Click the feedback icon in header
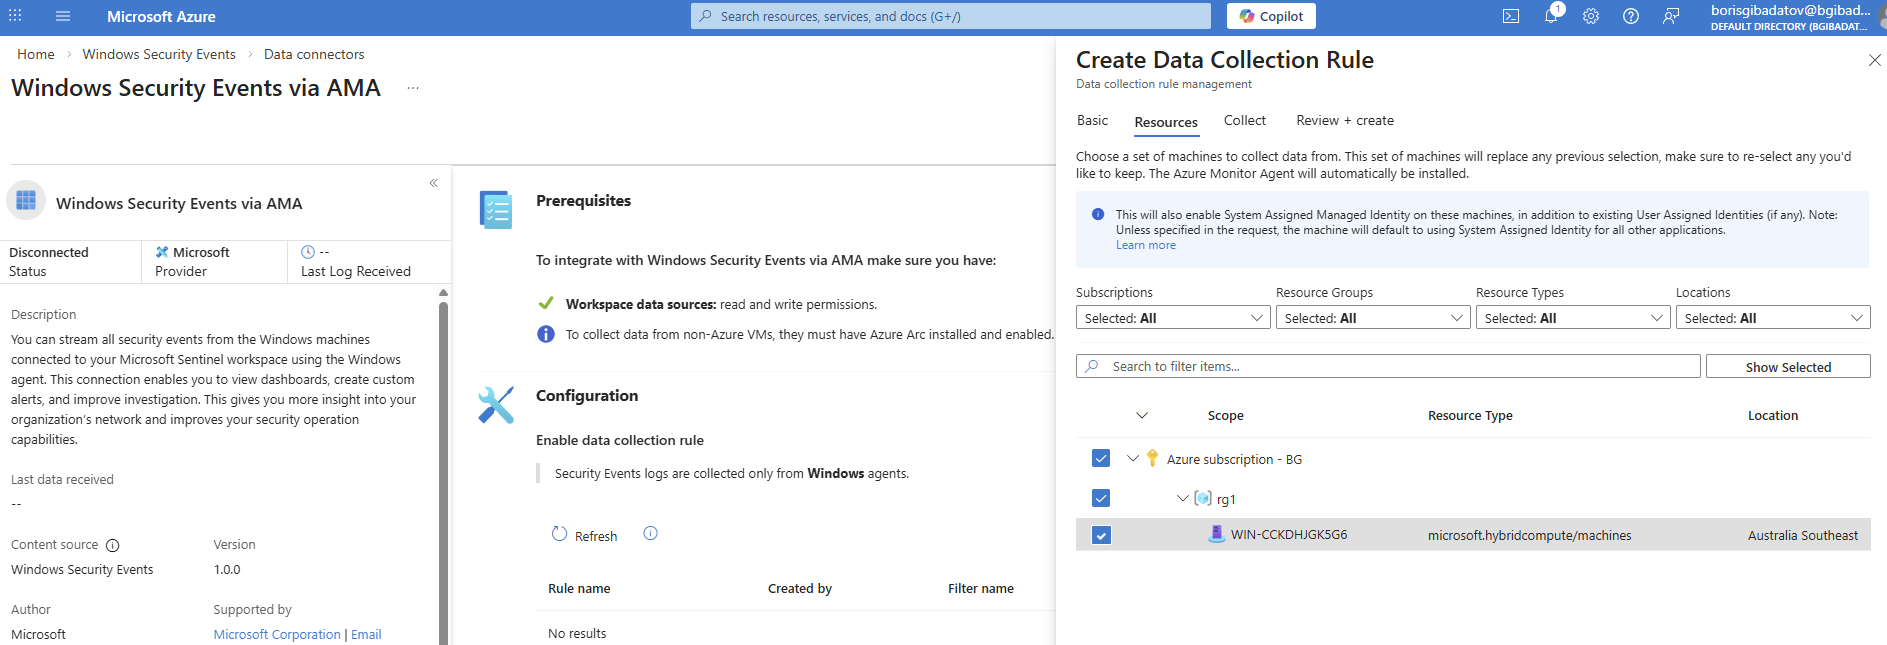Image resolution: width=1887 pixels, height=645 pixels. point(1671,16)
